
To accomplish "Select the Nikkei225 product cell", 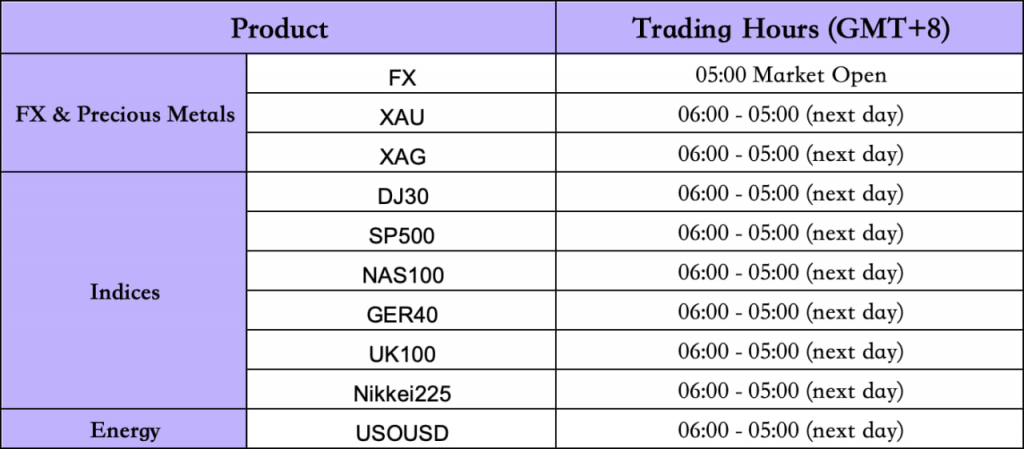I will pos(402,392).
